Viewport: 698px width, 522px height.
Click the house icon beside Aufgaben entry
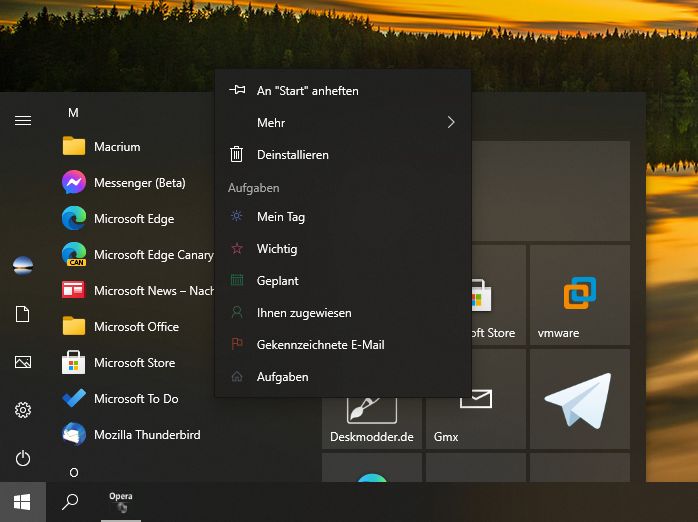point(237,376)
